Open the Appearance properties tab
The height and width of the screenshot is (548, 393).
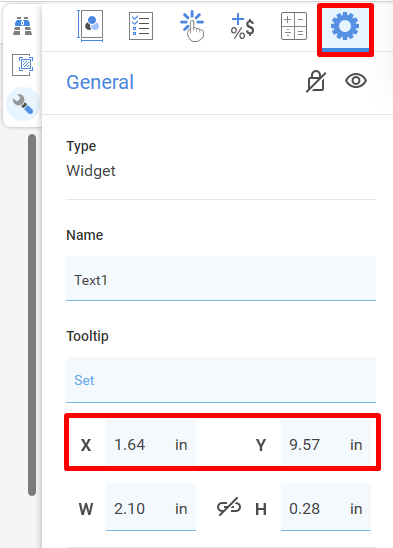coord(90,26)
